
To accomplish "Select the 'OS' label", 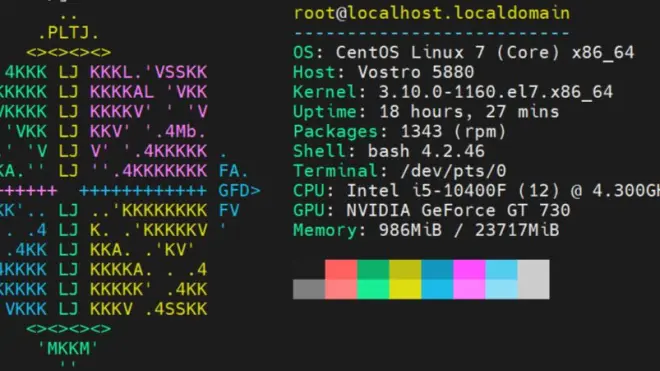I will [x=303, y=53].
